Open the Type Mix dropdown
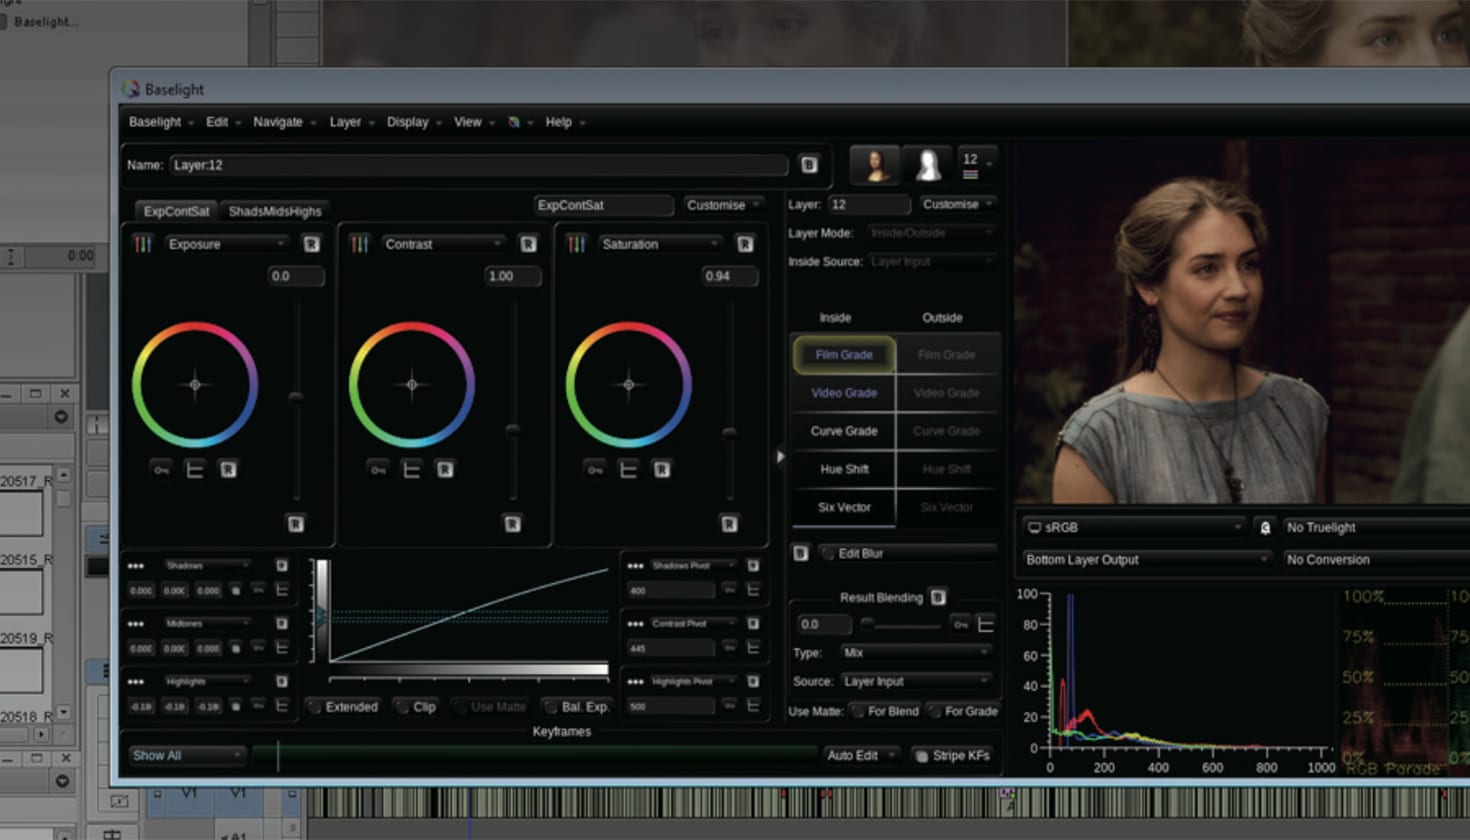Screen dimensions: 1470x840 click(x=915, y=653)
